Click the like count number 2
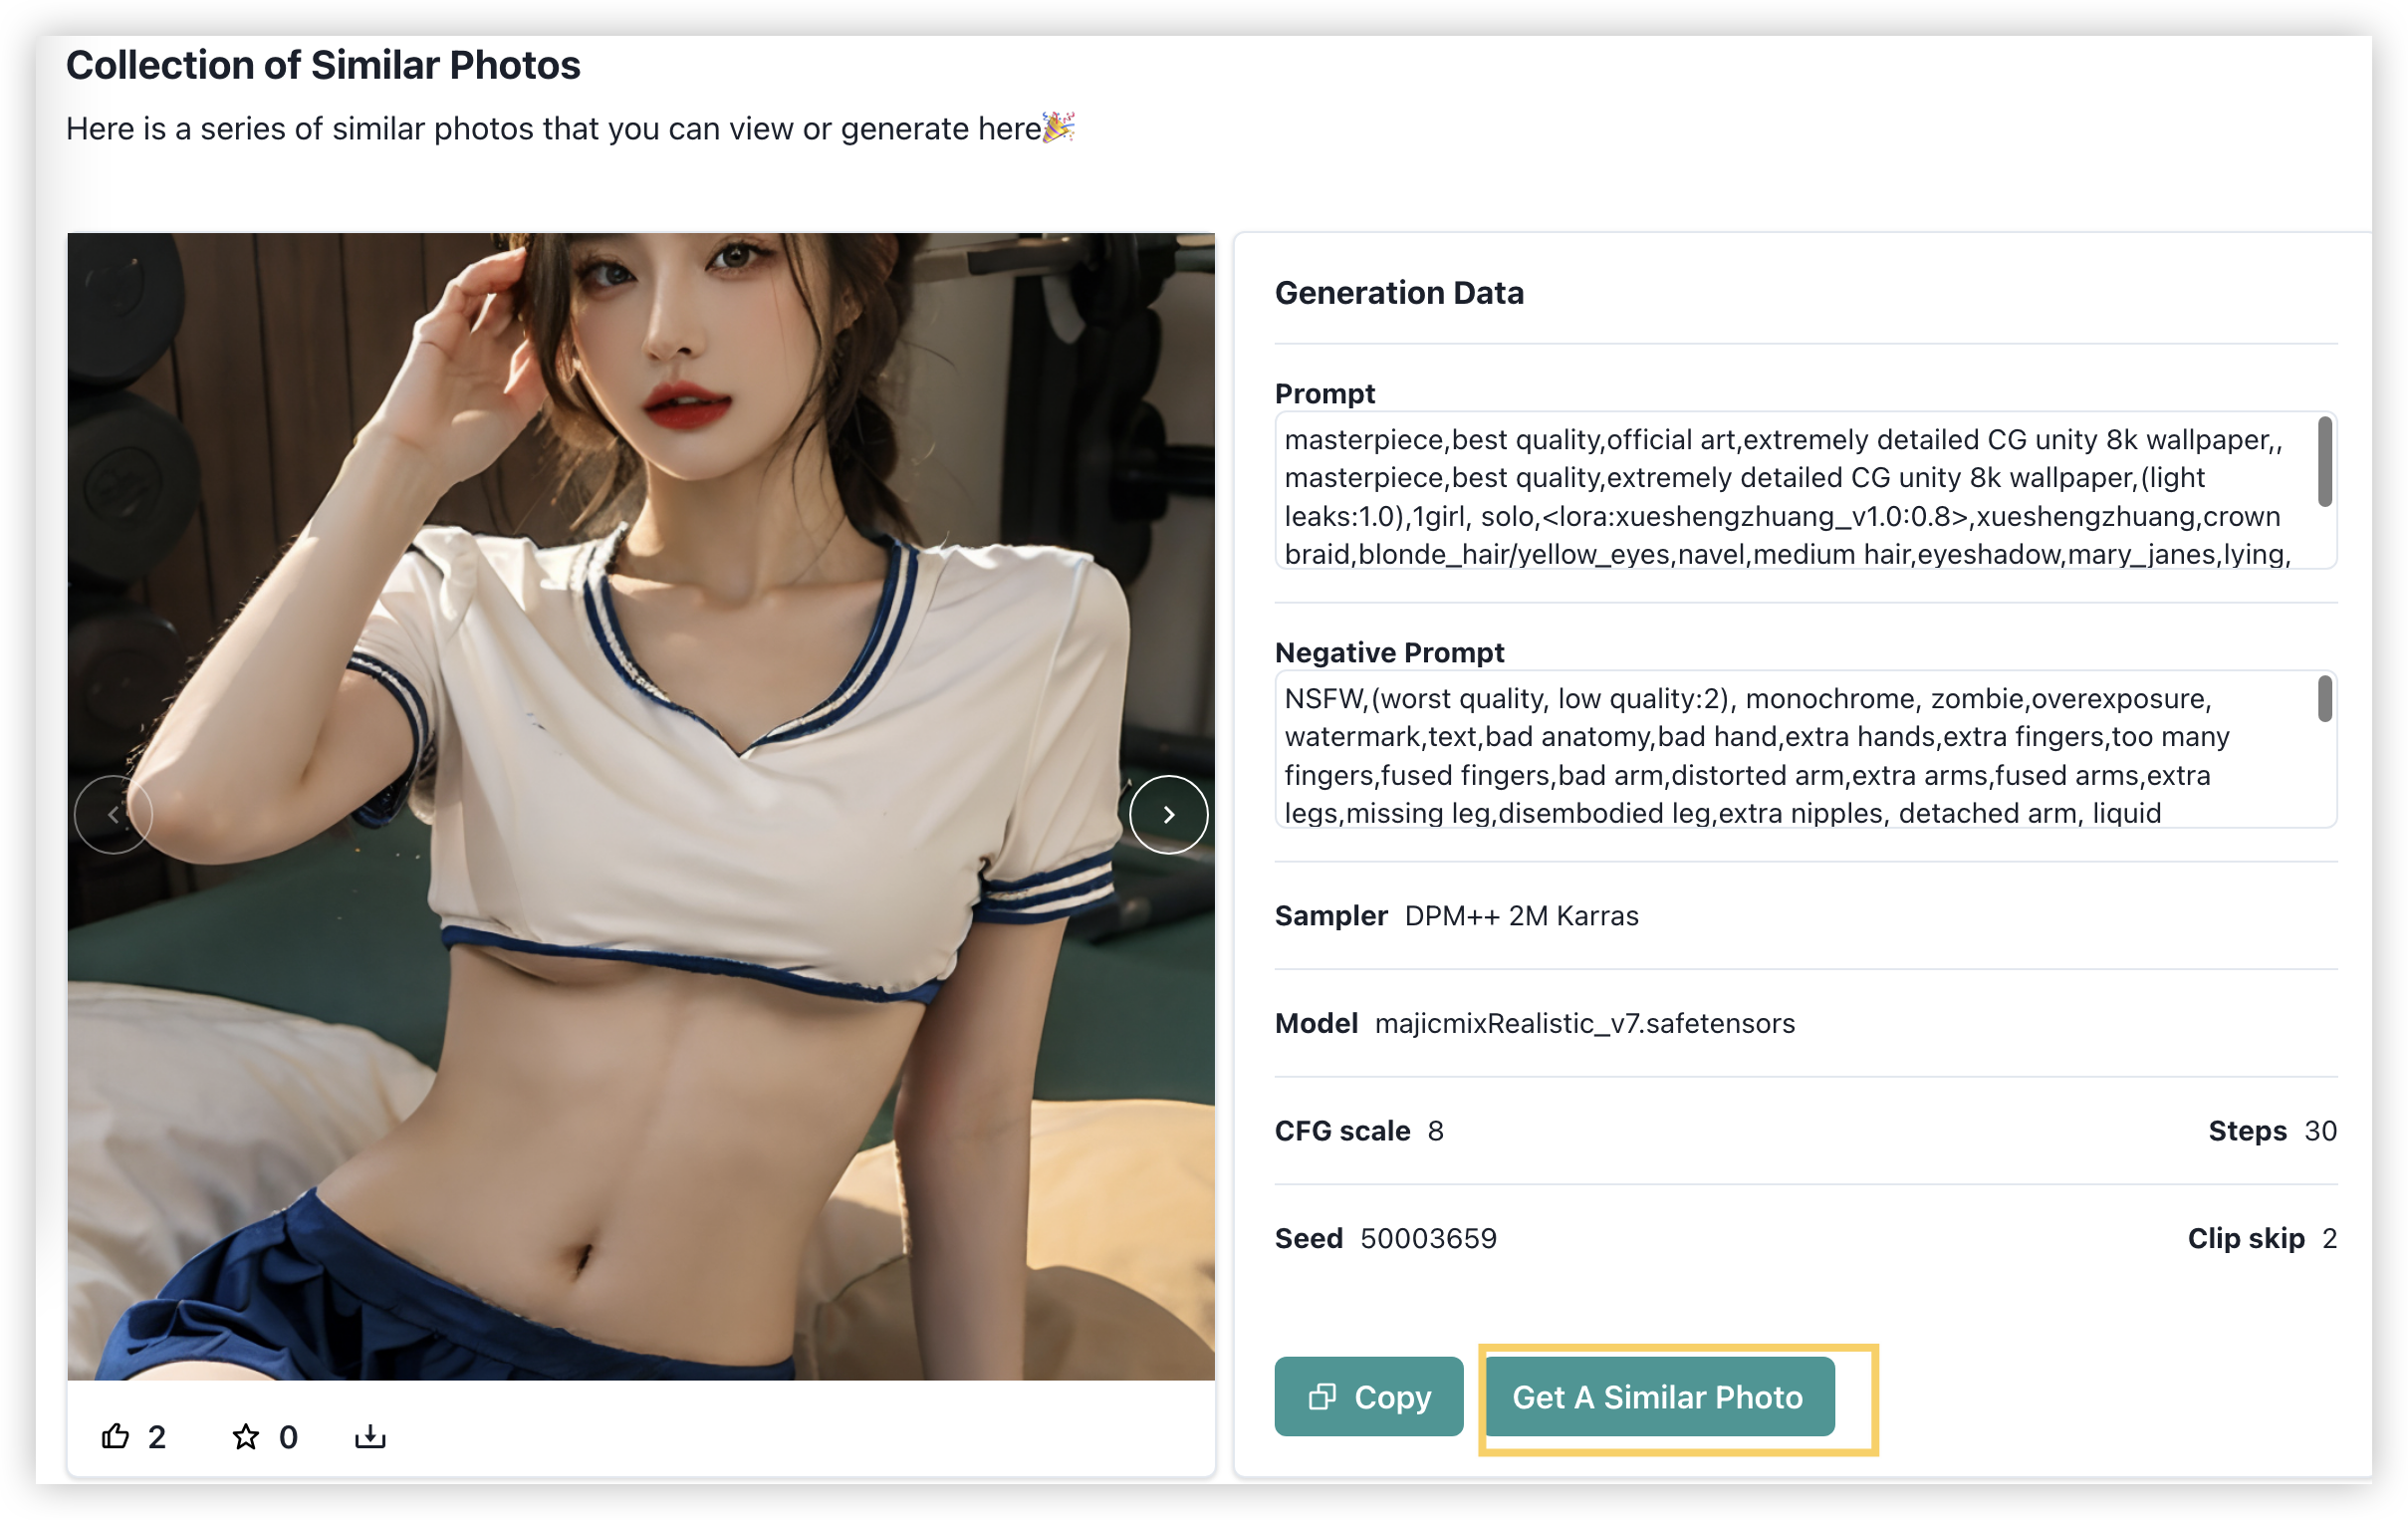This screenshot has width=2408, height=1520. click(x=157, y=1437)
